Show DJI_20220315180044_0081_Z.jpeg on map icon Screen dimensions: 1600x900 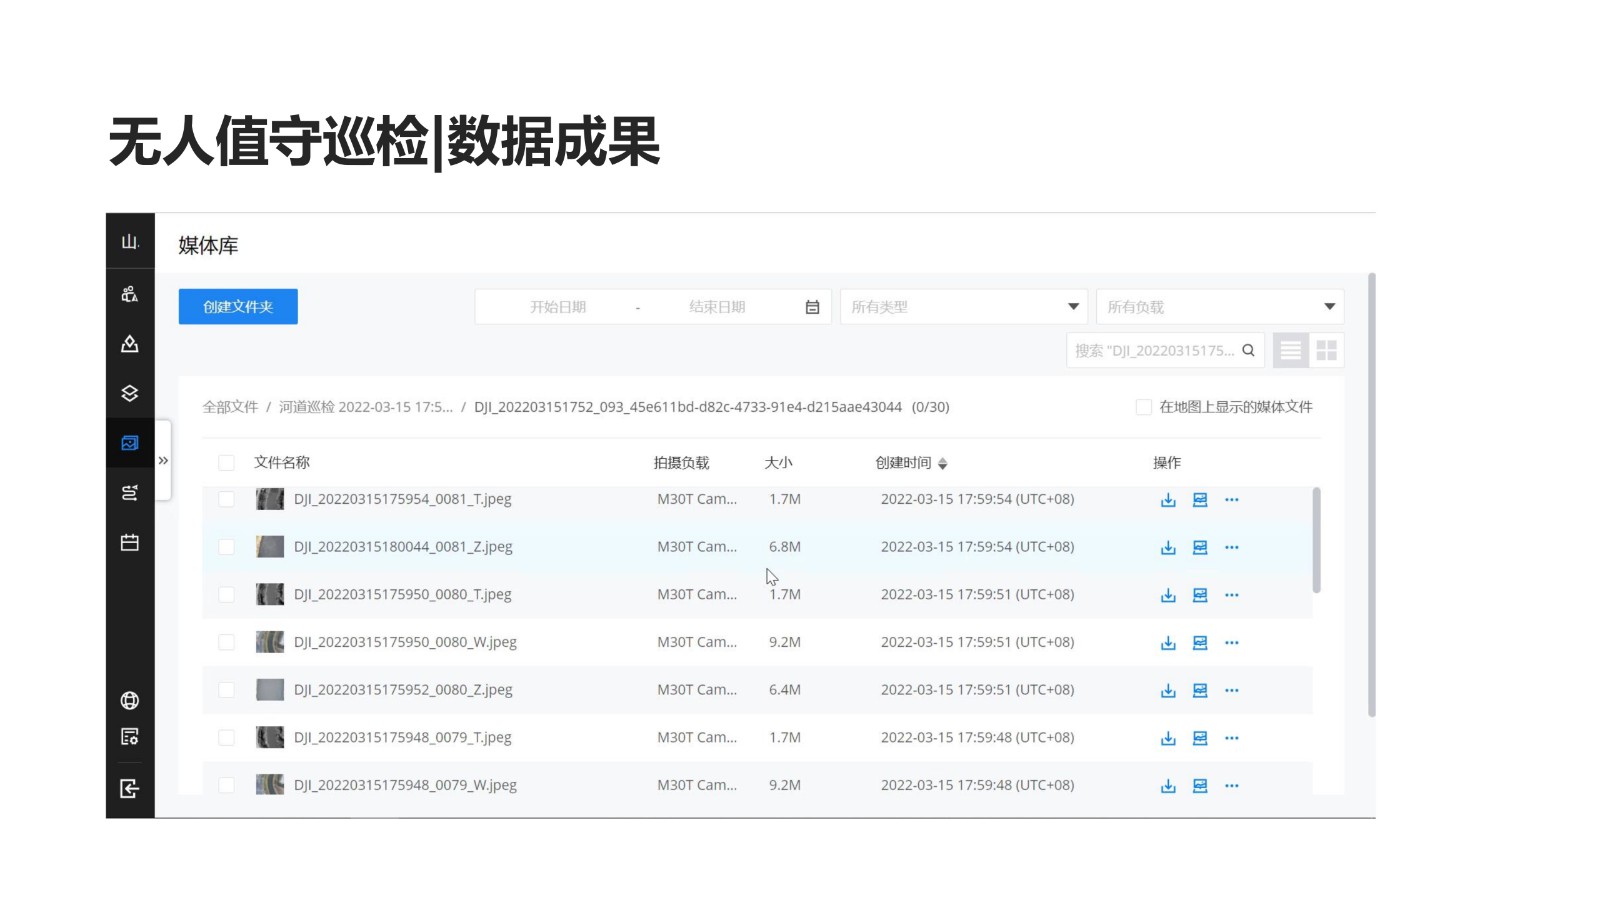coord(1200,548)
